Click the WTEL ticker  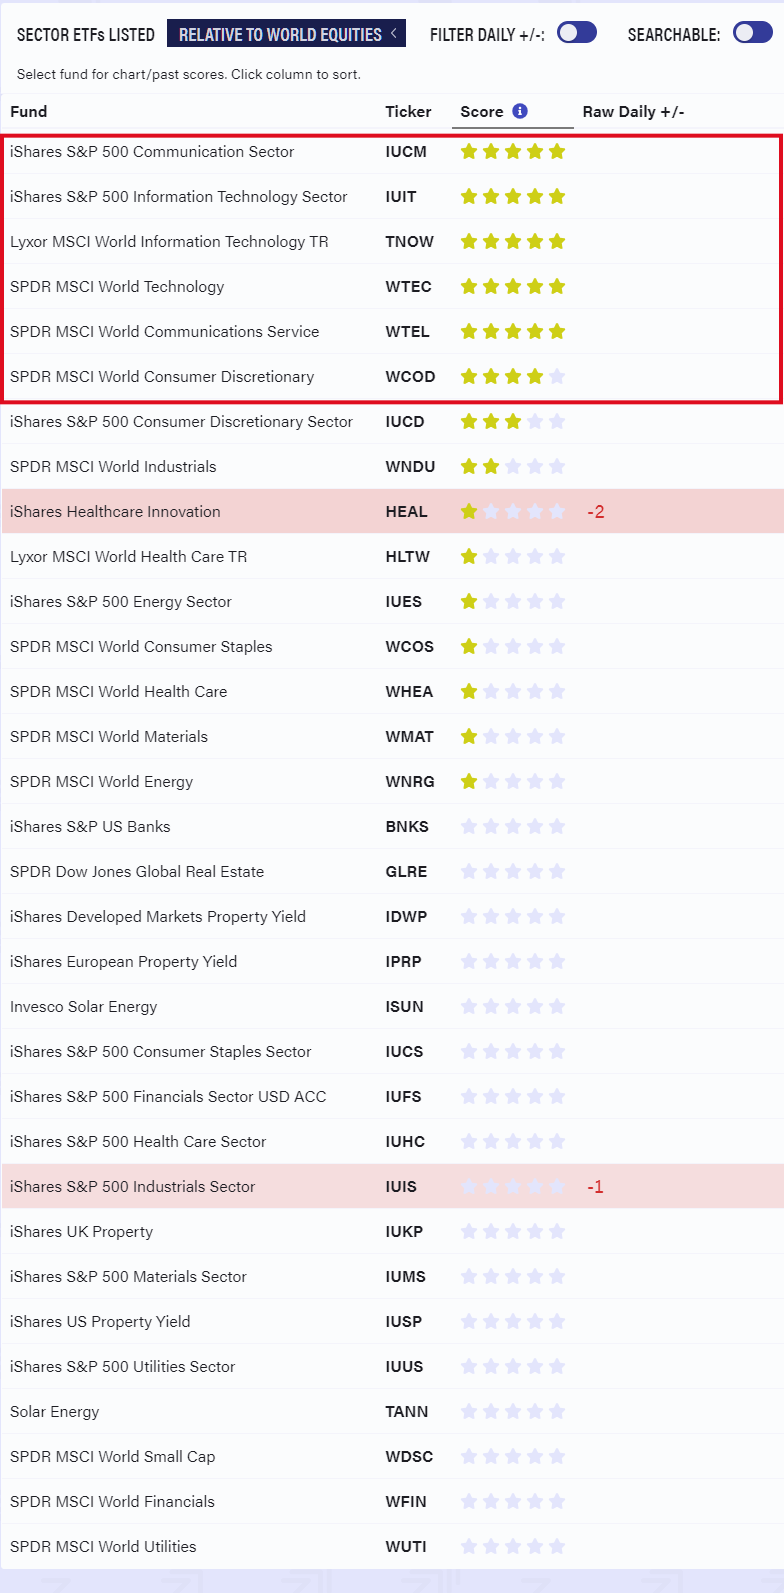point(407,332)
